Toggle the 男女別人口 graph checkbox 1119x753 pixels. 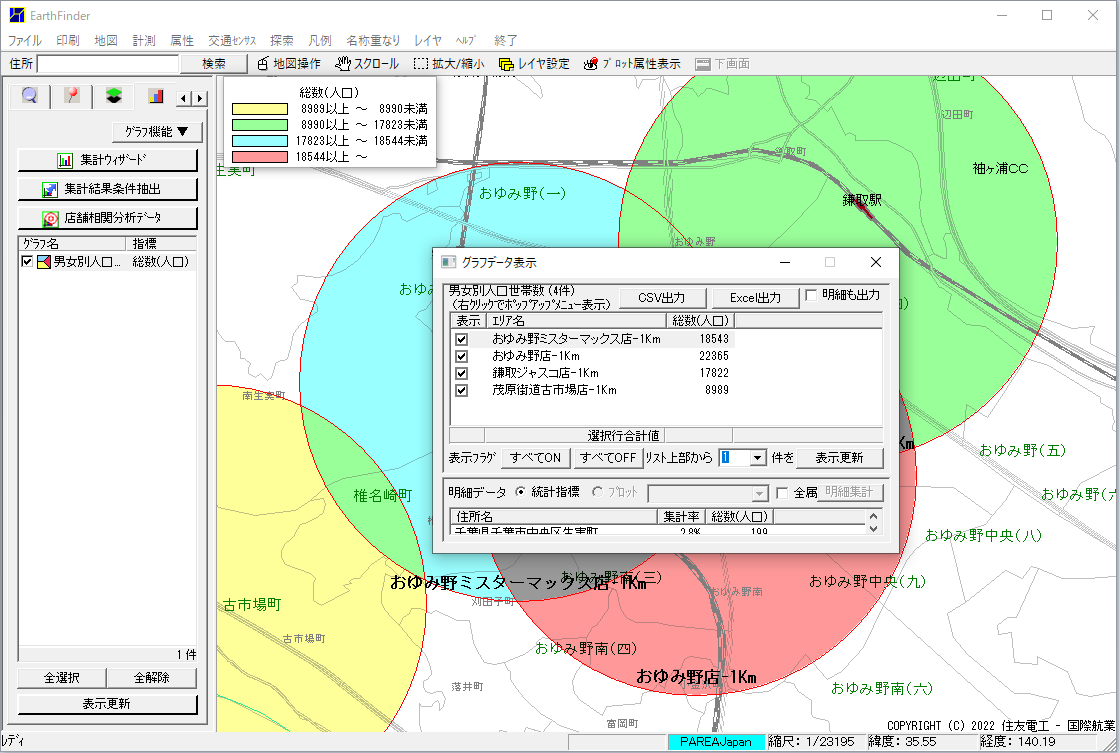click(27, 262)
